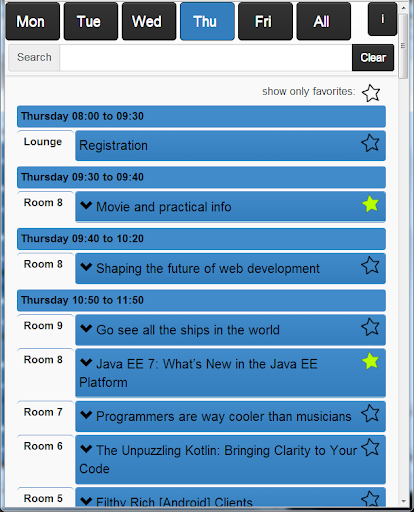
Task: Expand Java EE 7 session details chevron
Action: pyautogui.click(x=86, y=362)
